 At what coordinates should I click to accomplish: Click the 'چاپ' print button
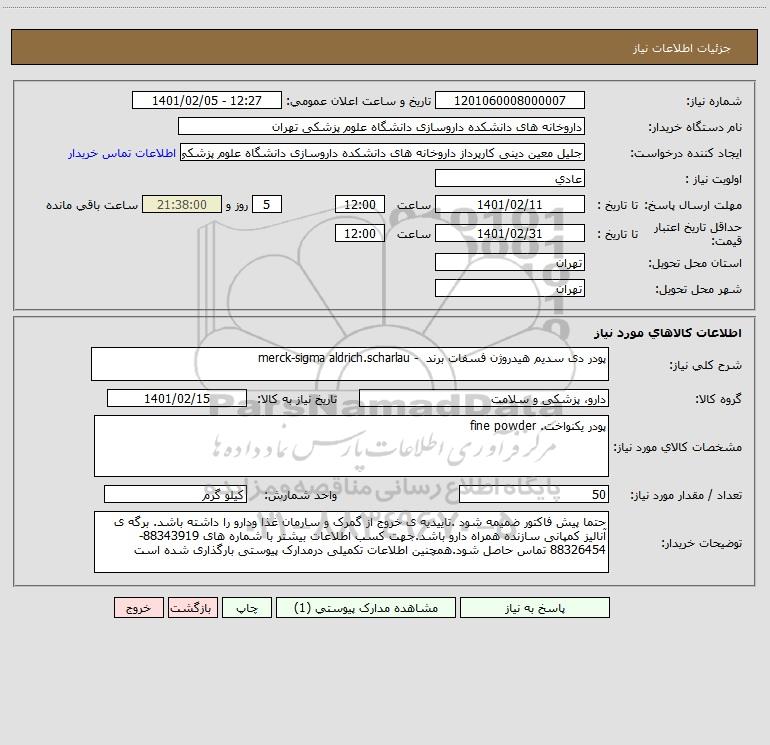[x=247, y=608]
